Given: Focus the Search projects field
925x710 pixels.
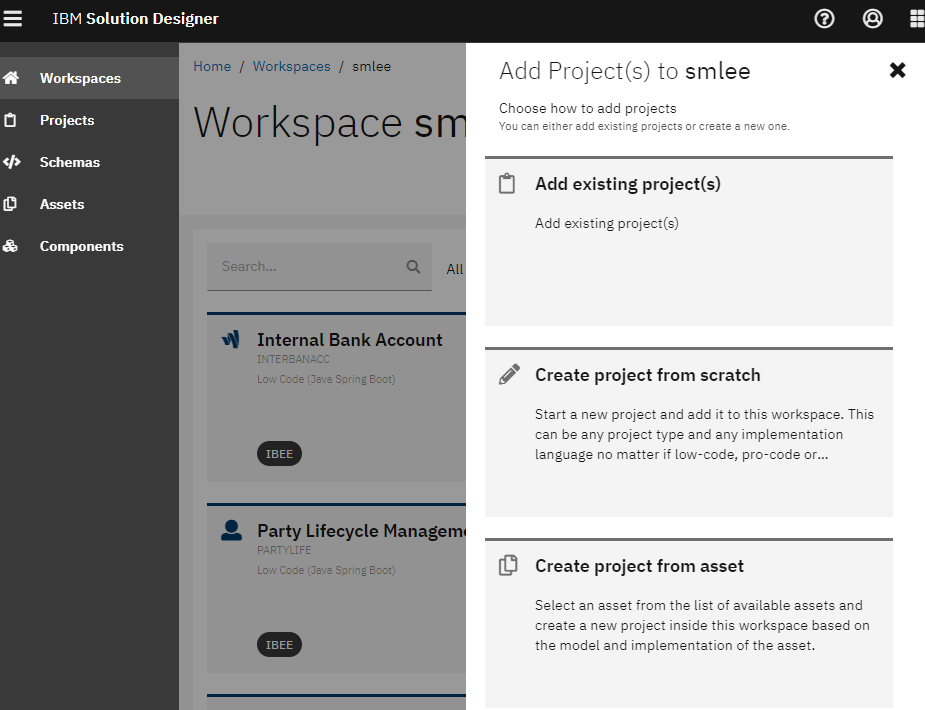Looking at the screenshot, I should (x=319, y=267).
